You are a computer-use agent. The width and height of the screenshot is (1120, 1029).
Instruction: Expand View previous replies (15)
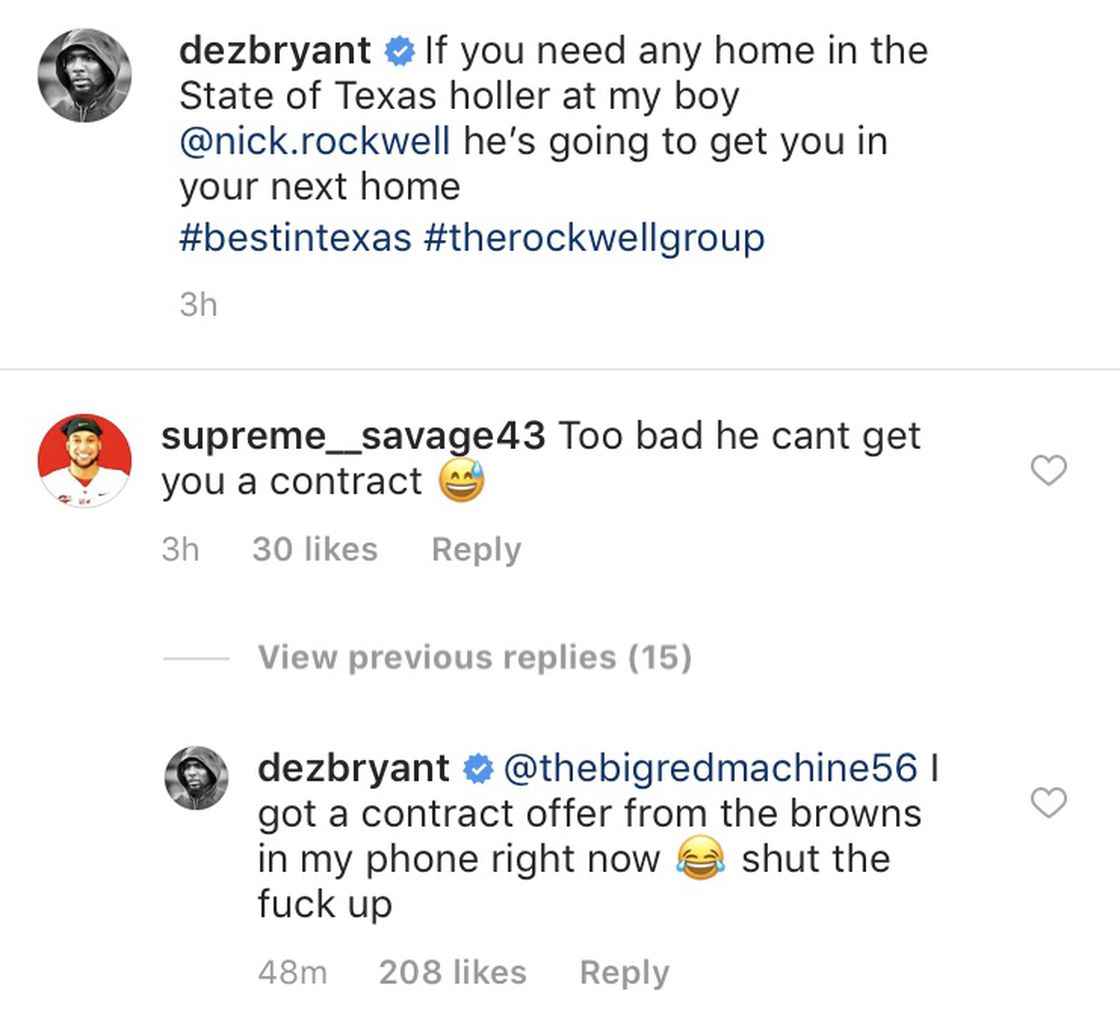[474, 657]
